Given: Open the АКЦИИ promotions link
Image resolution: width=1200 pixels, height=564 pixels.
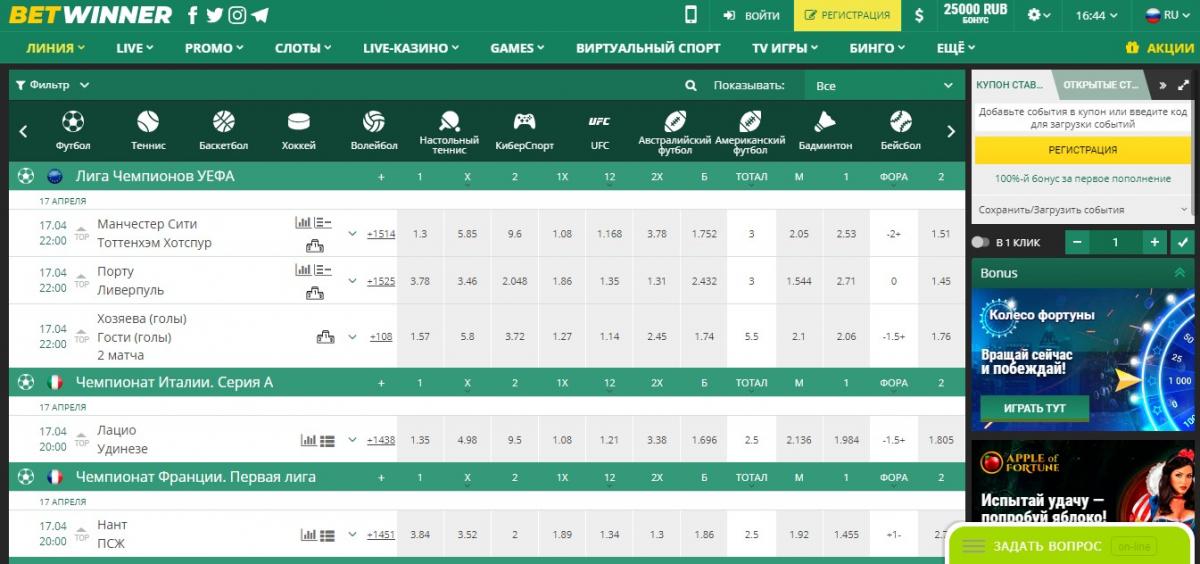Looking at the screenshot, I should click(x=1160, y=47).
